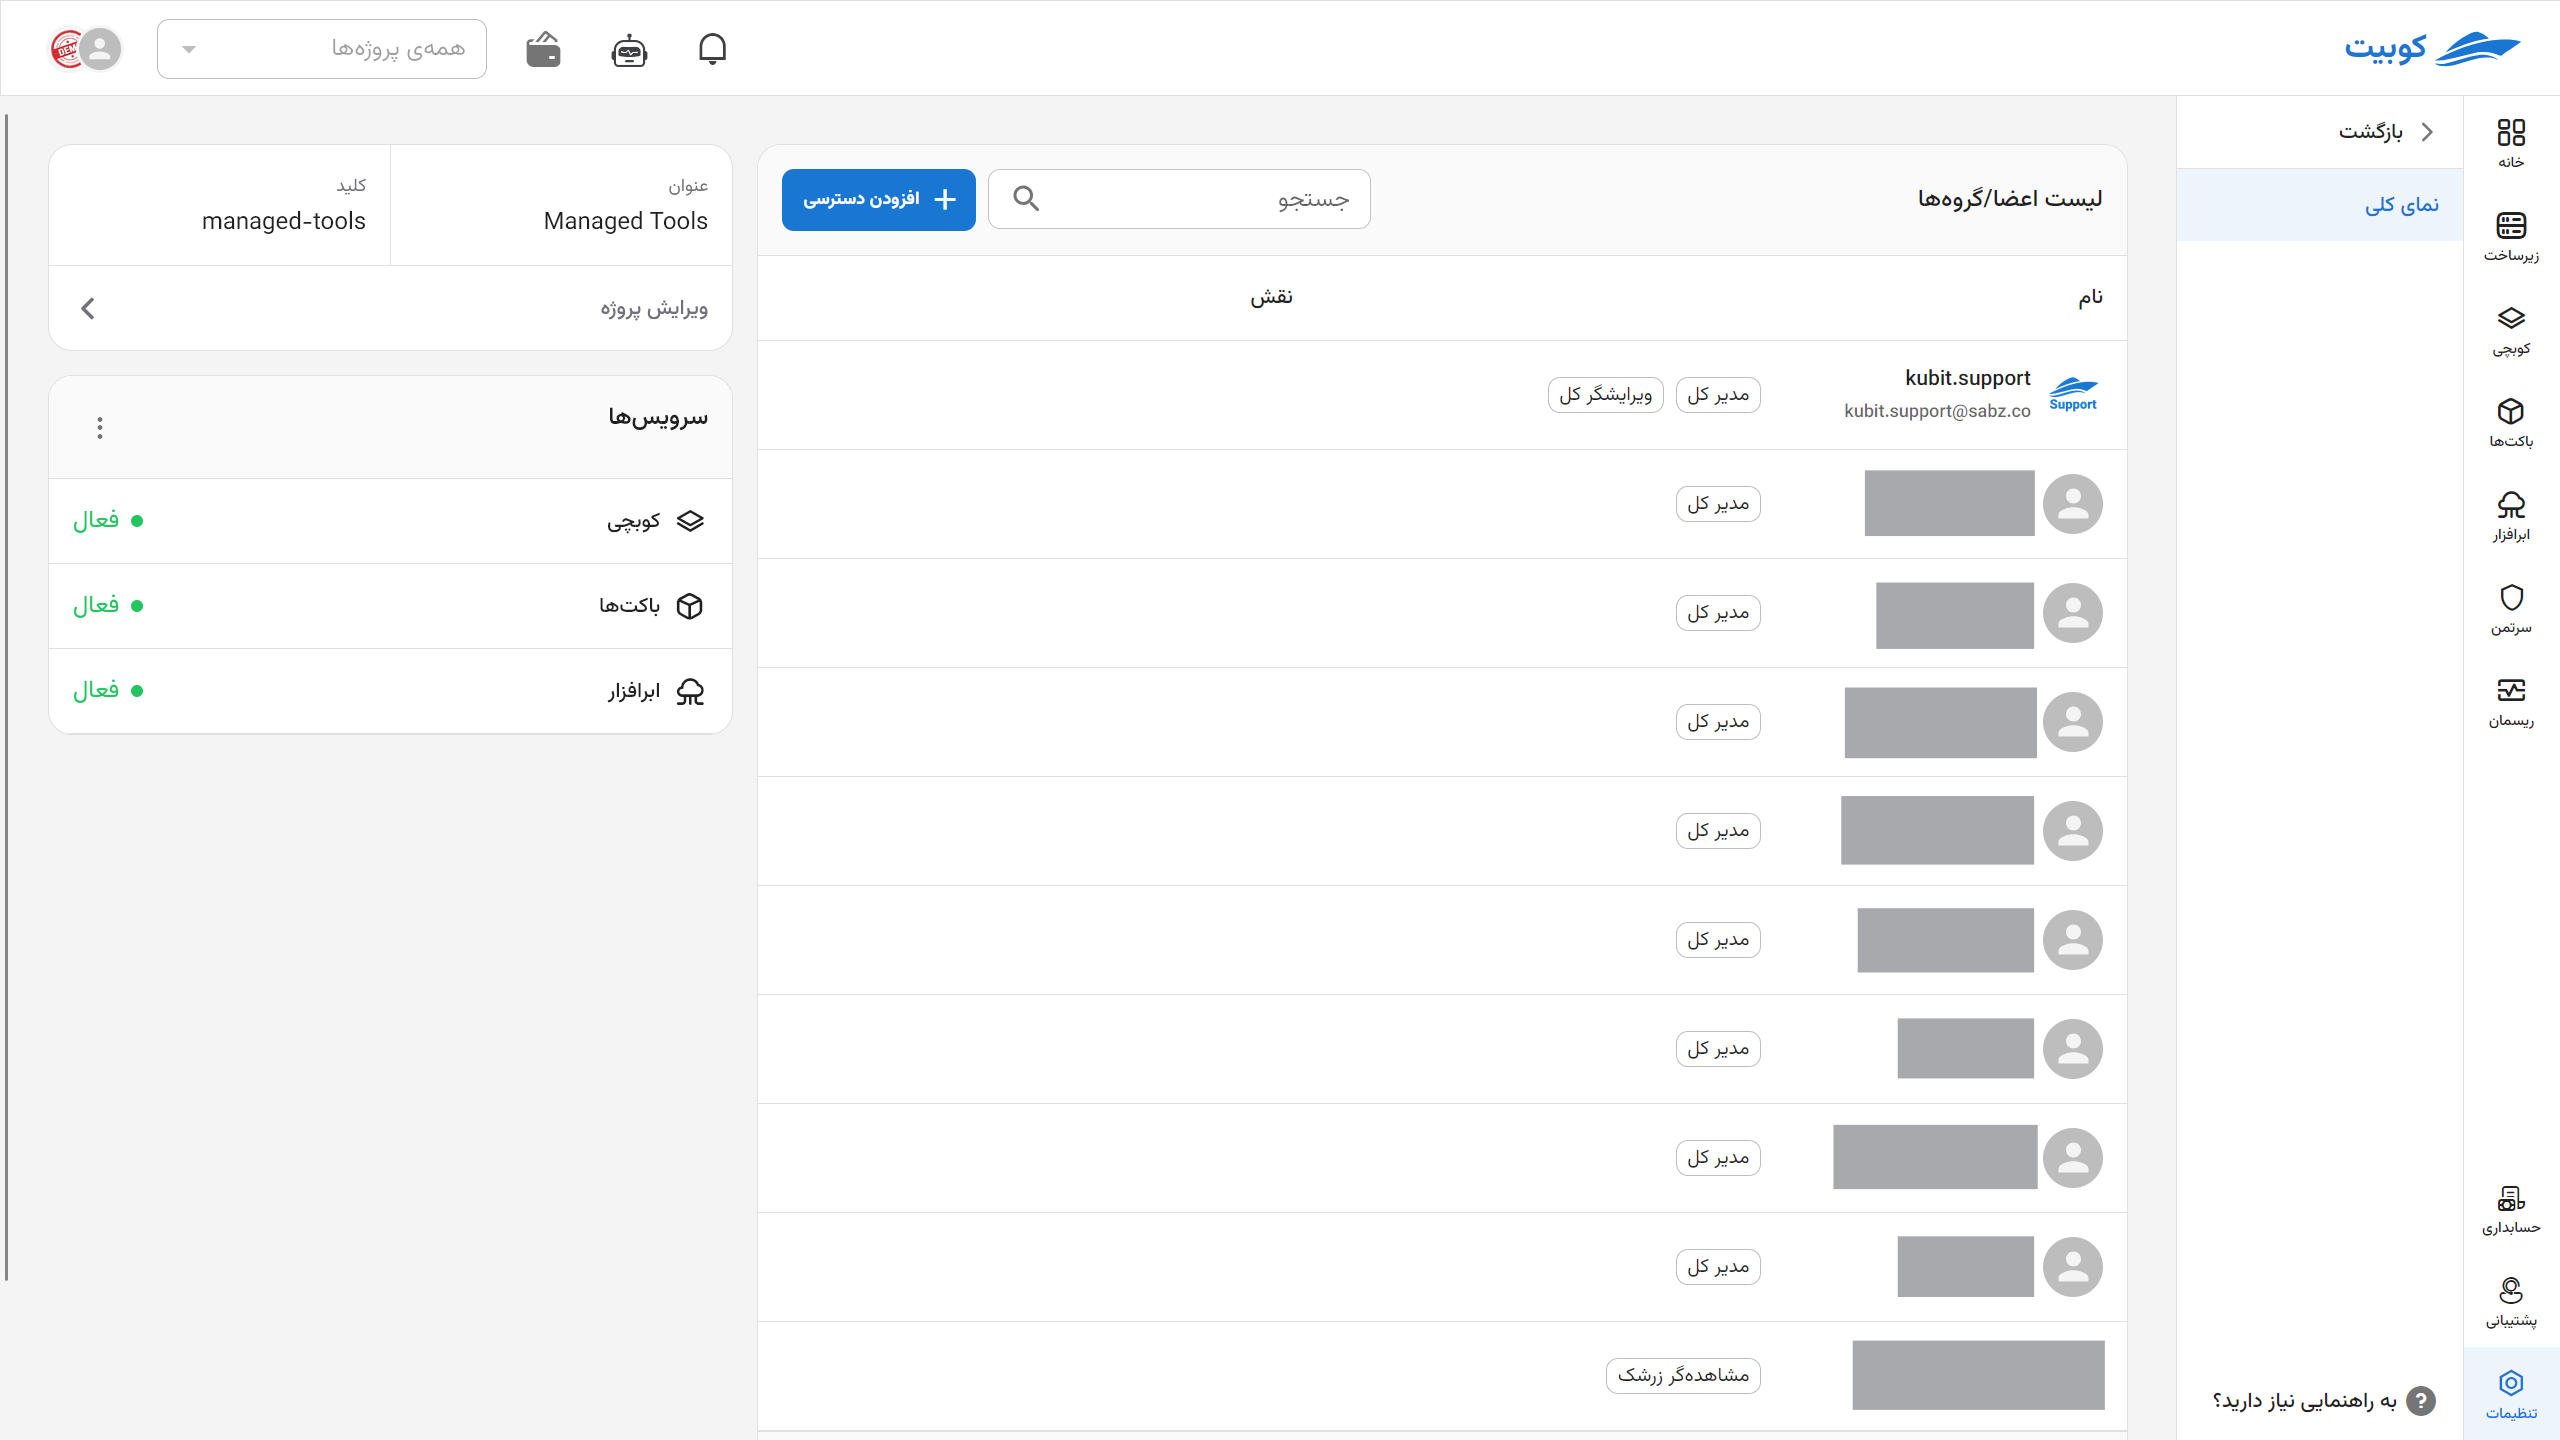Click the page vertical scrollbar

(x=6, y=697)
